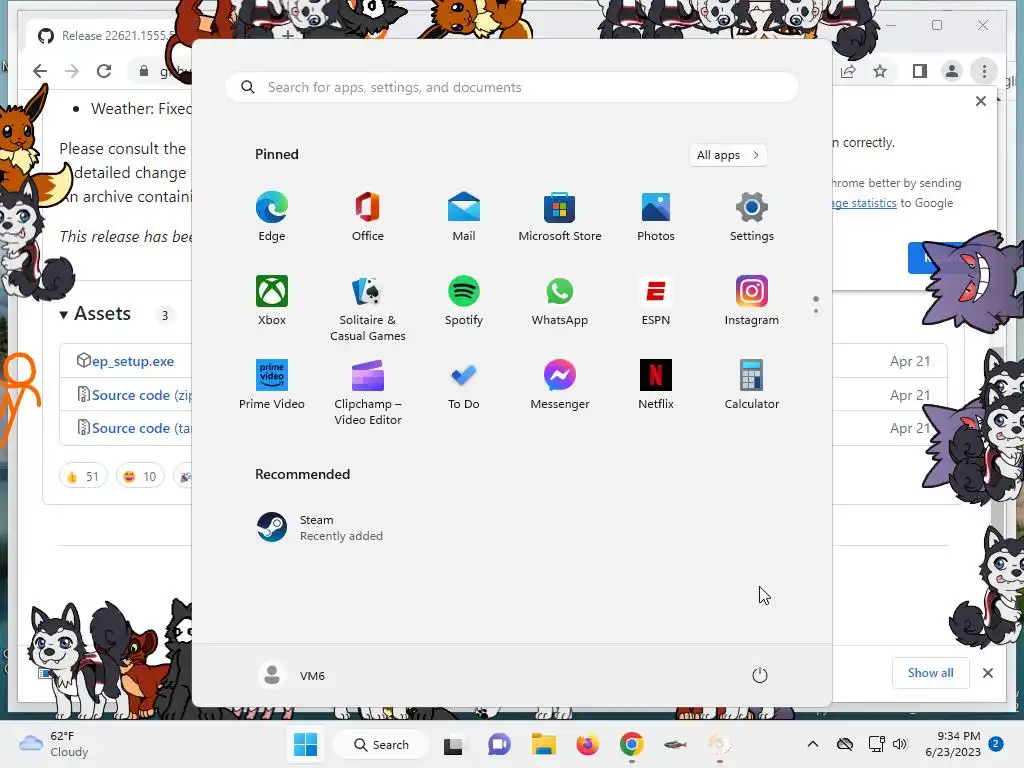Download ep_setup.exe asset

133,361
